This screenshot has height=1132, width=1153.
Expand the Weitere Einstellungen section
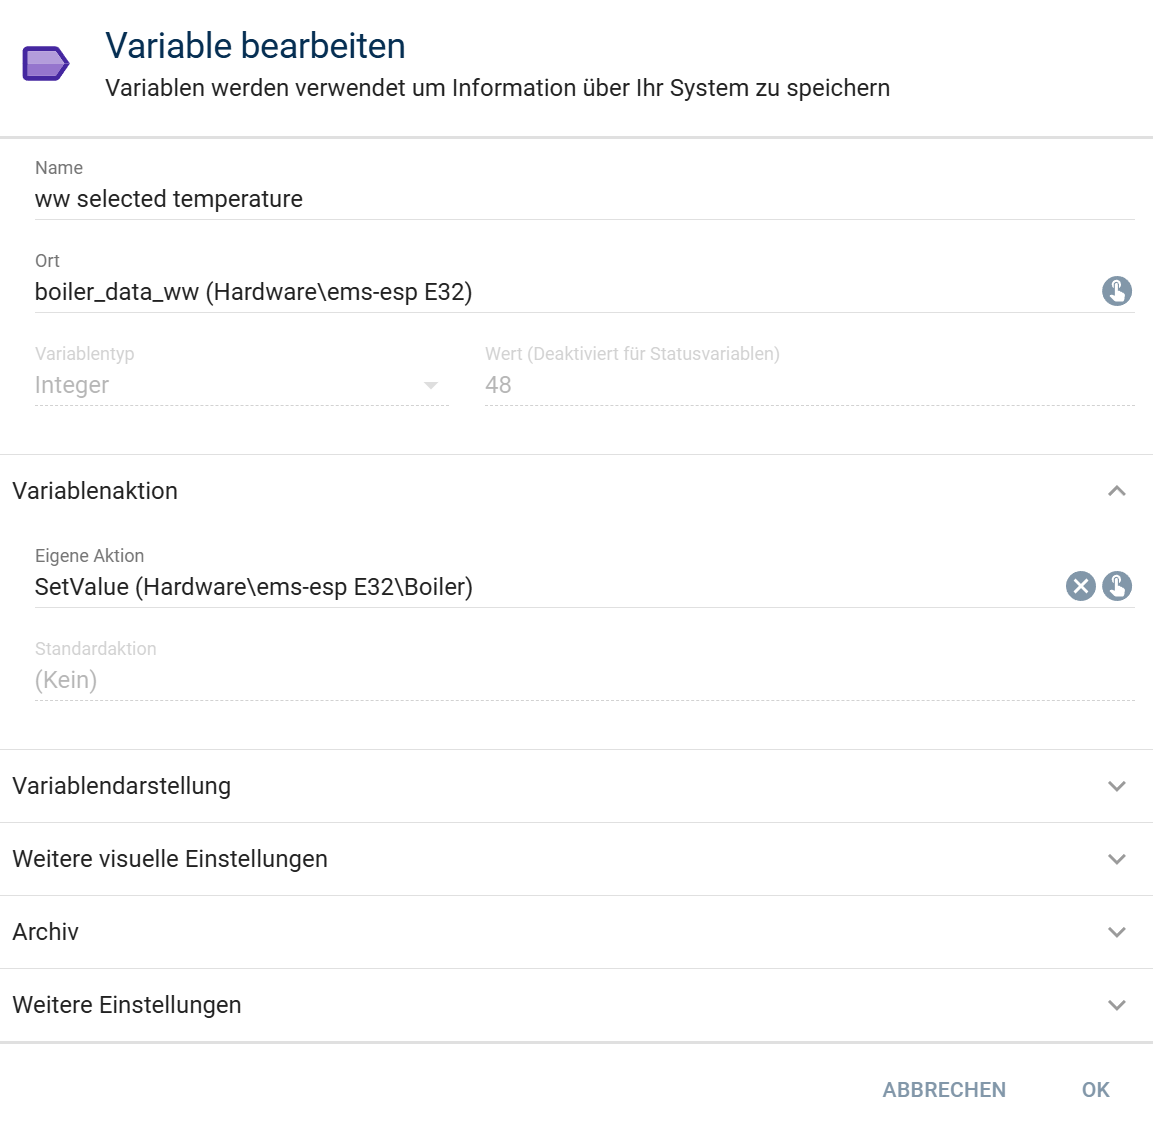(x=576, y=1004)
